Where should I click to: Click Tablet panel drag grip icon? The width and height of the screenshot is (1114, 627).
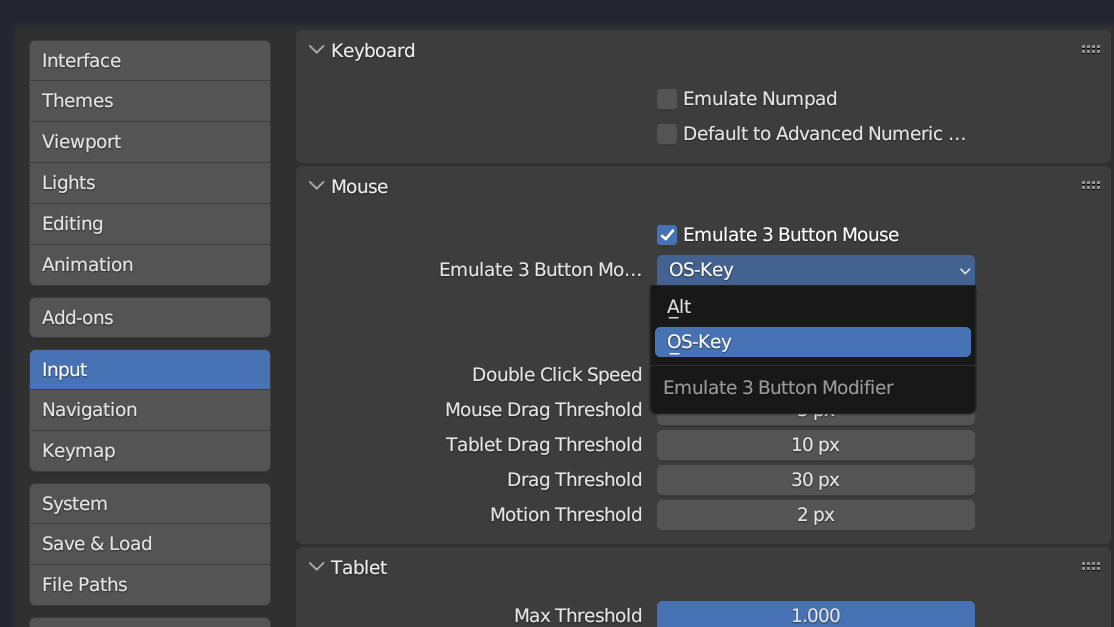pos(1090,567)
